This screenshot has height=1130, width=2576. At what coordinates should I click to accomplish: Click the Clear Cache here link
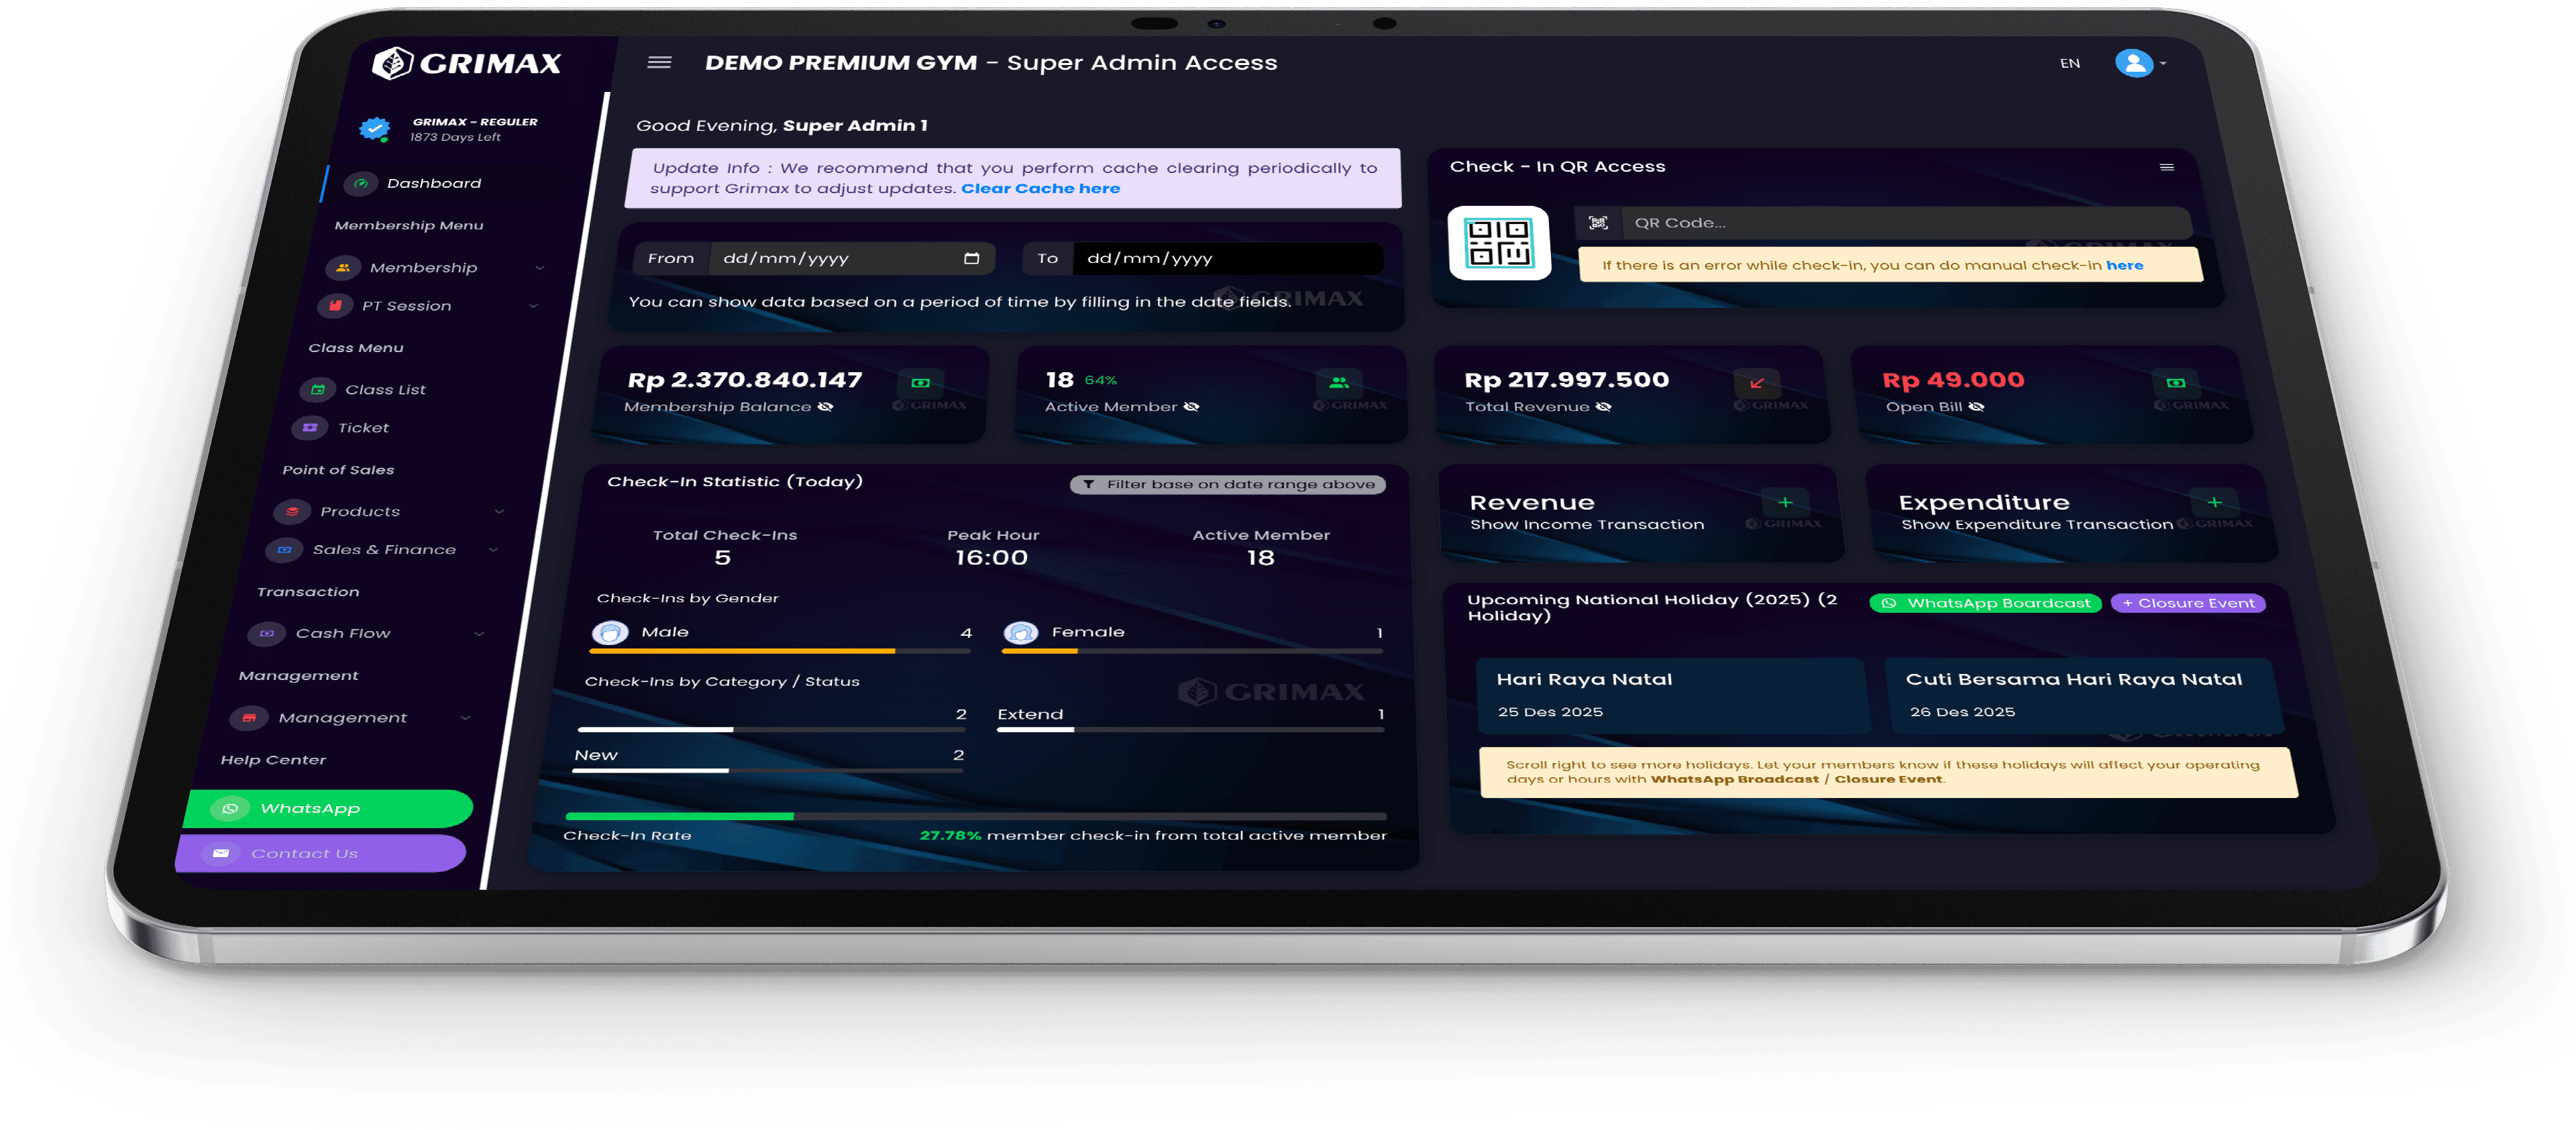coord(1040,189)
